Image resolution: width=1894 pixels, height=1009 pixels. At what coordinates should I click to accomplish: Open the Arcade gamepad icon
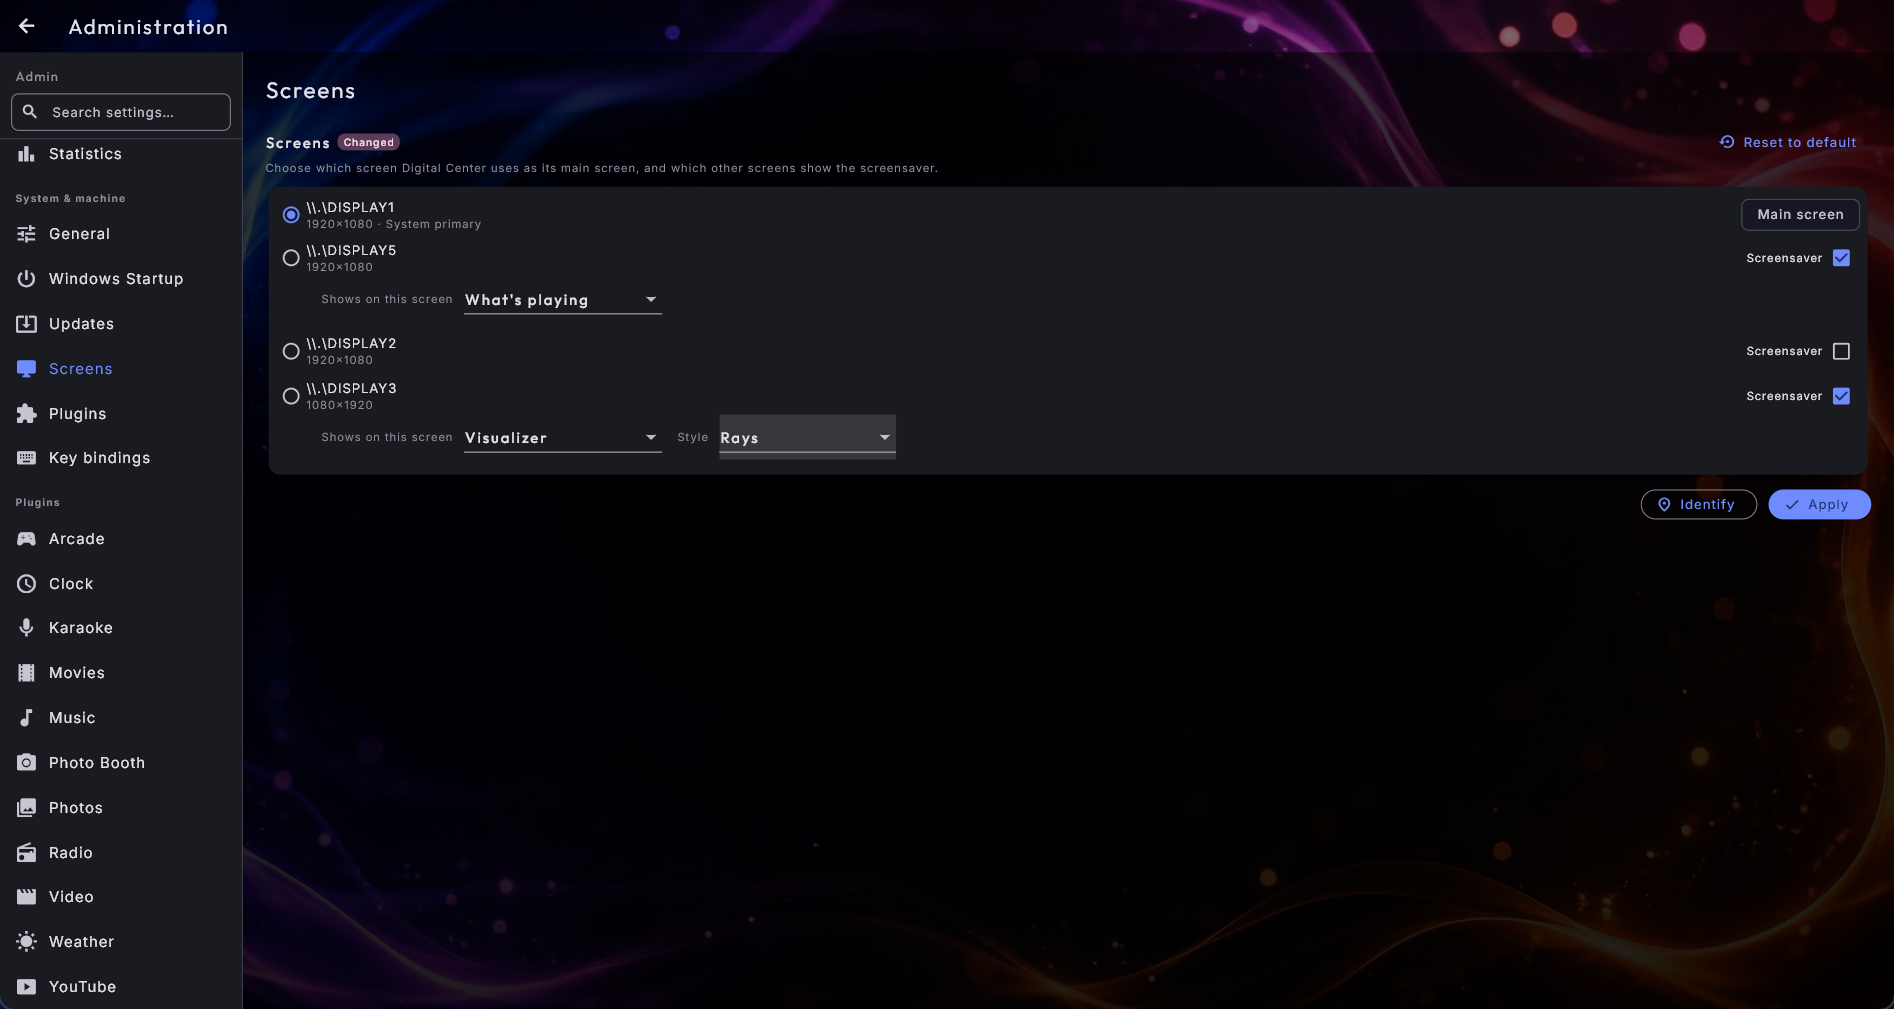tap(27, 539)
